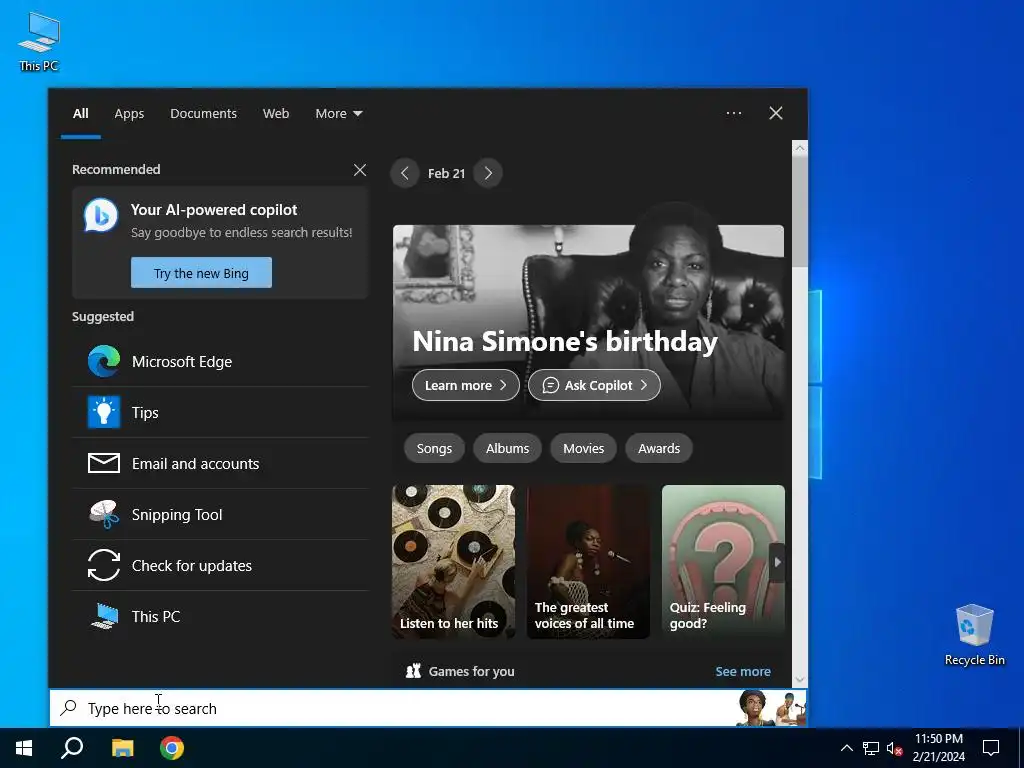This screenshot has height=768, width=1024.
Task: Click the taskbar clock showing 11:50 PM
Action: (938, 748)
